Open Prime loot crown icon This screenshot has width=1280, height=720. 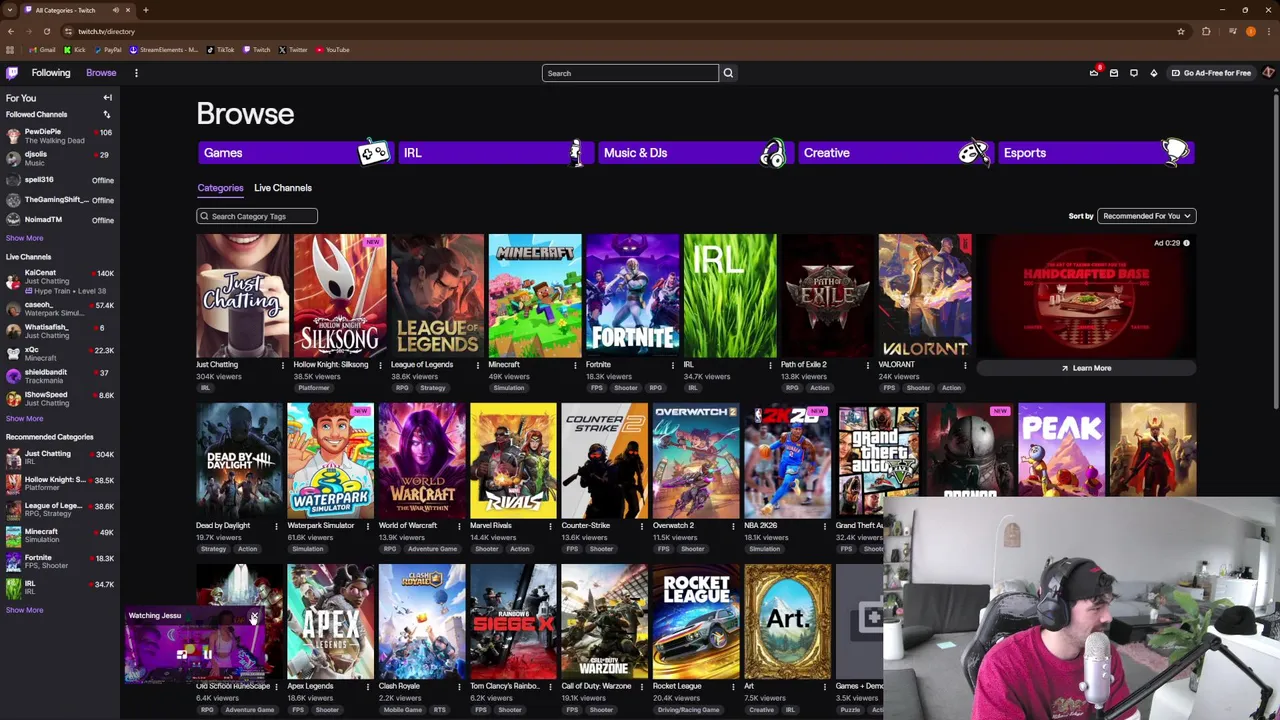1094,73
